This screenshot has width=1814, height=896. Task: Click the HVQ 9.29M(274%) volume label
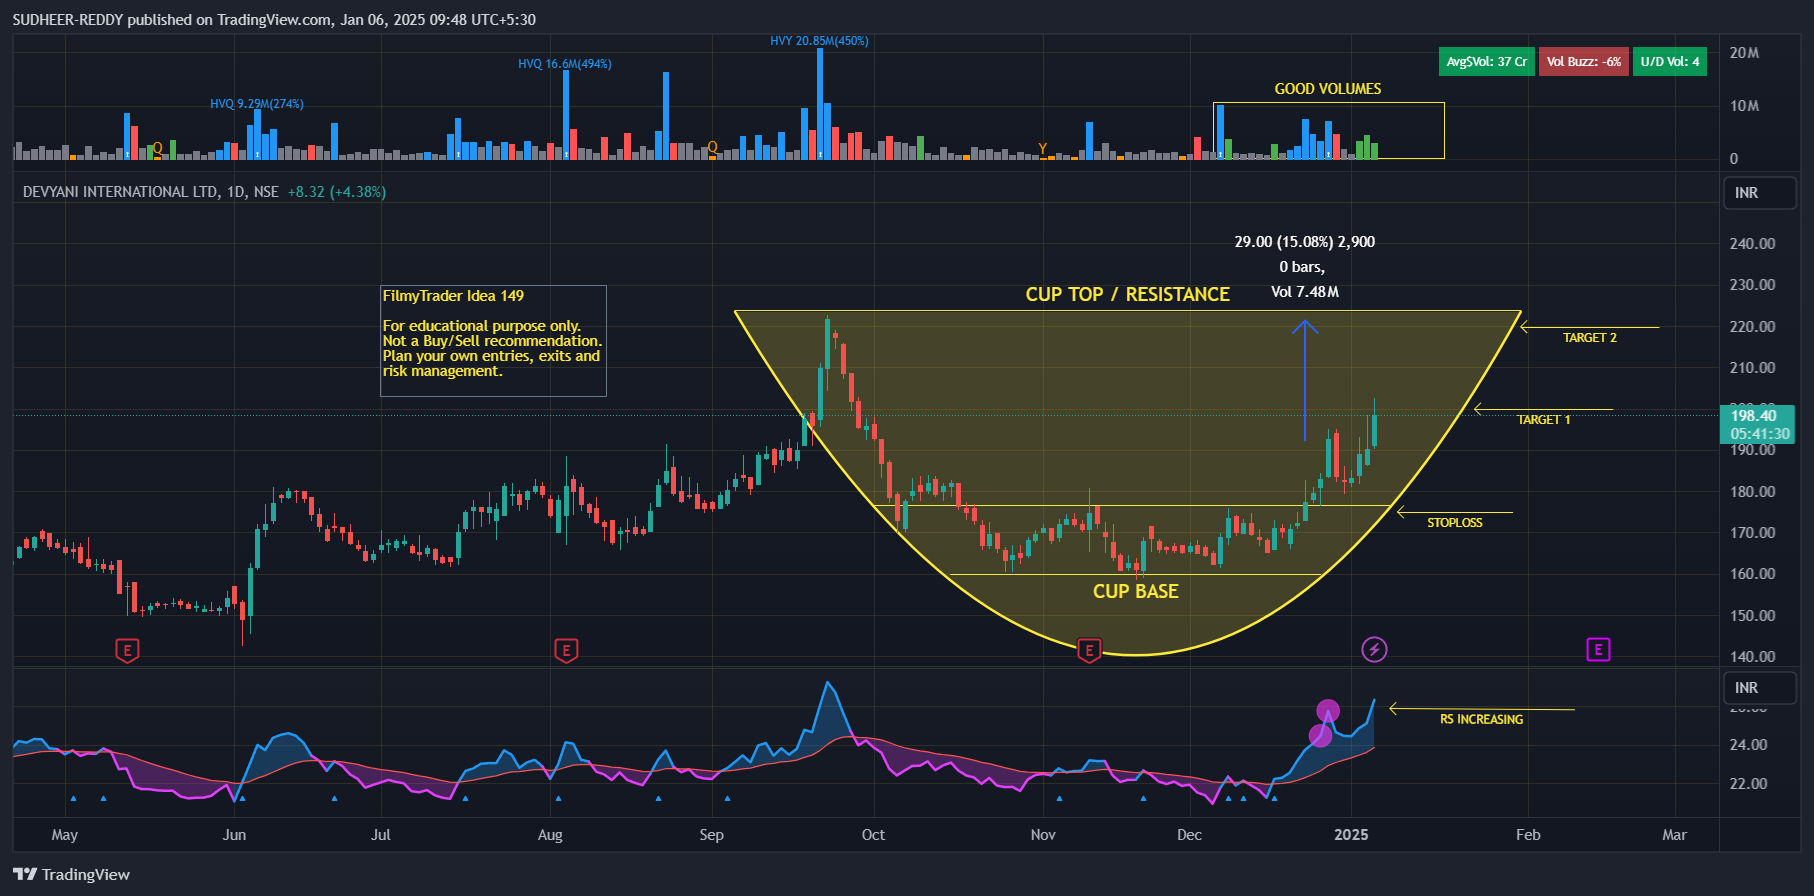tap(257, 104)
